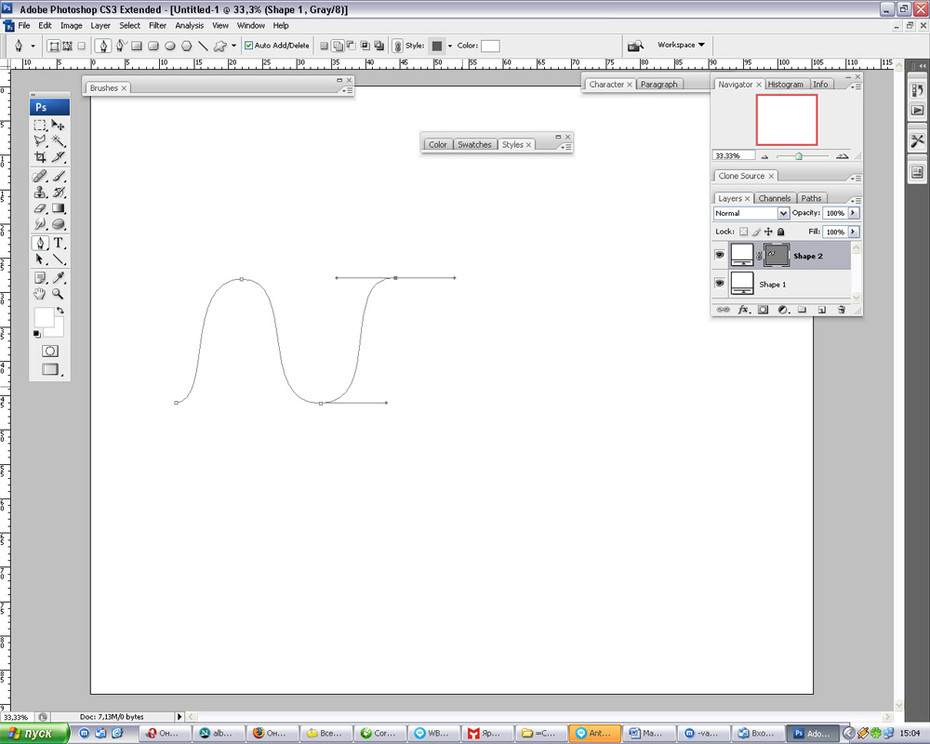This screenshot has width=930, height=744.
Task: Select the Horizontal Type tool
Action: pos(58,243)
